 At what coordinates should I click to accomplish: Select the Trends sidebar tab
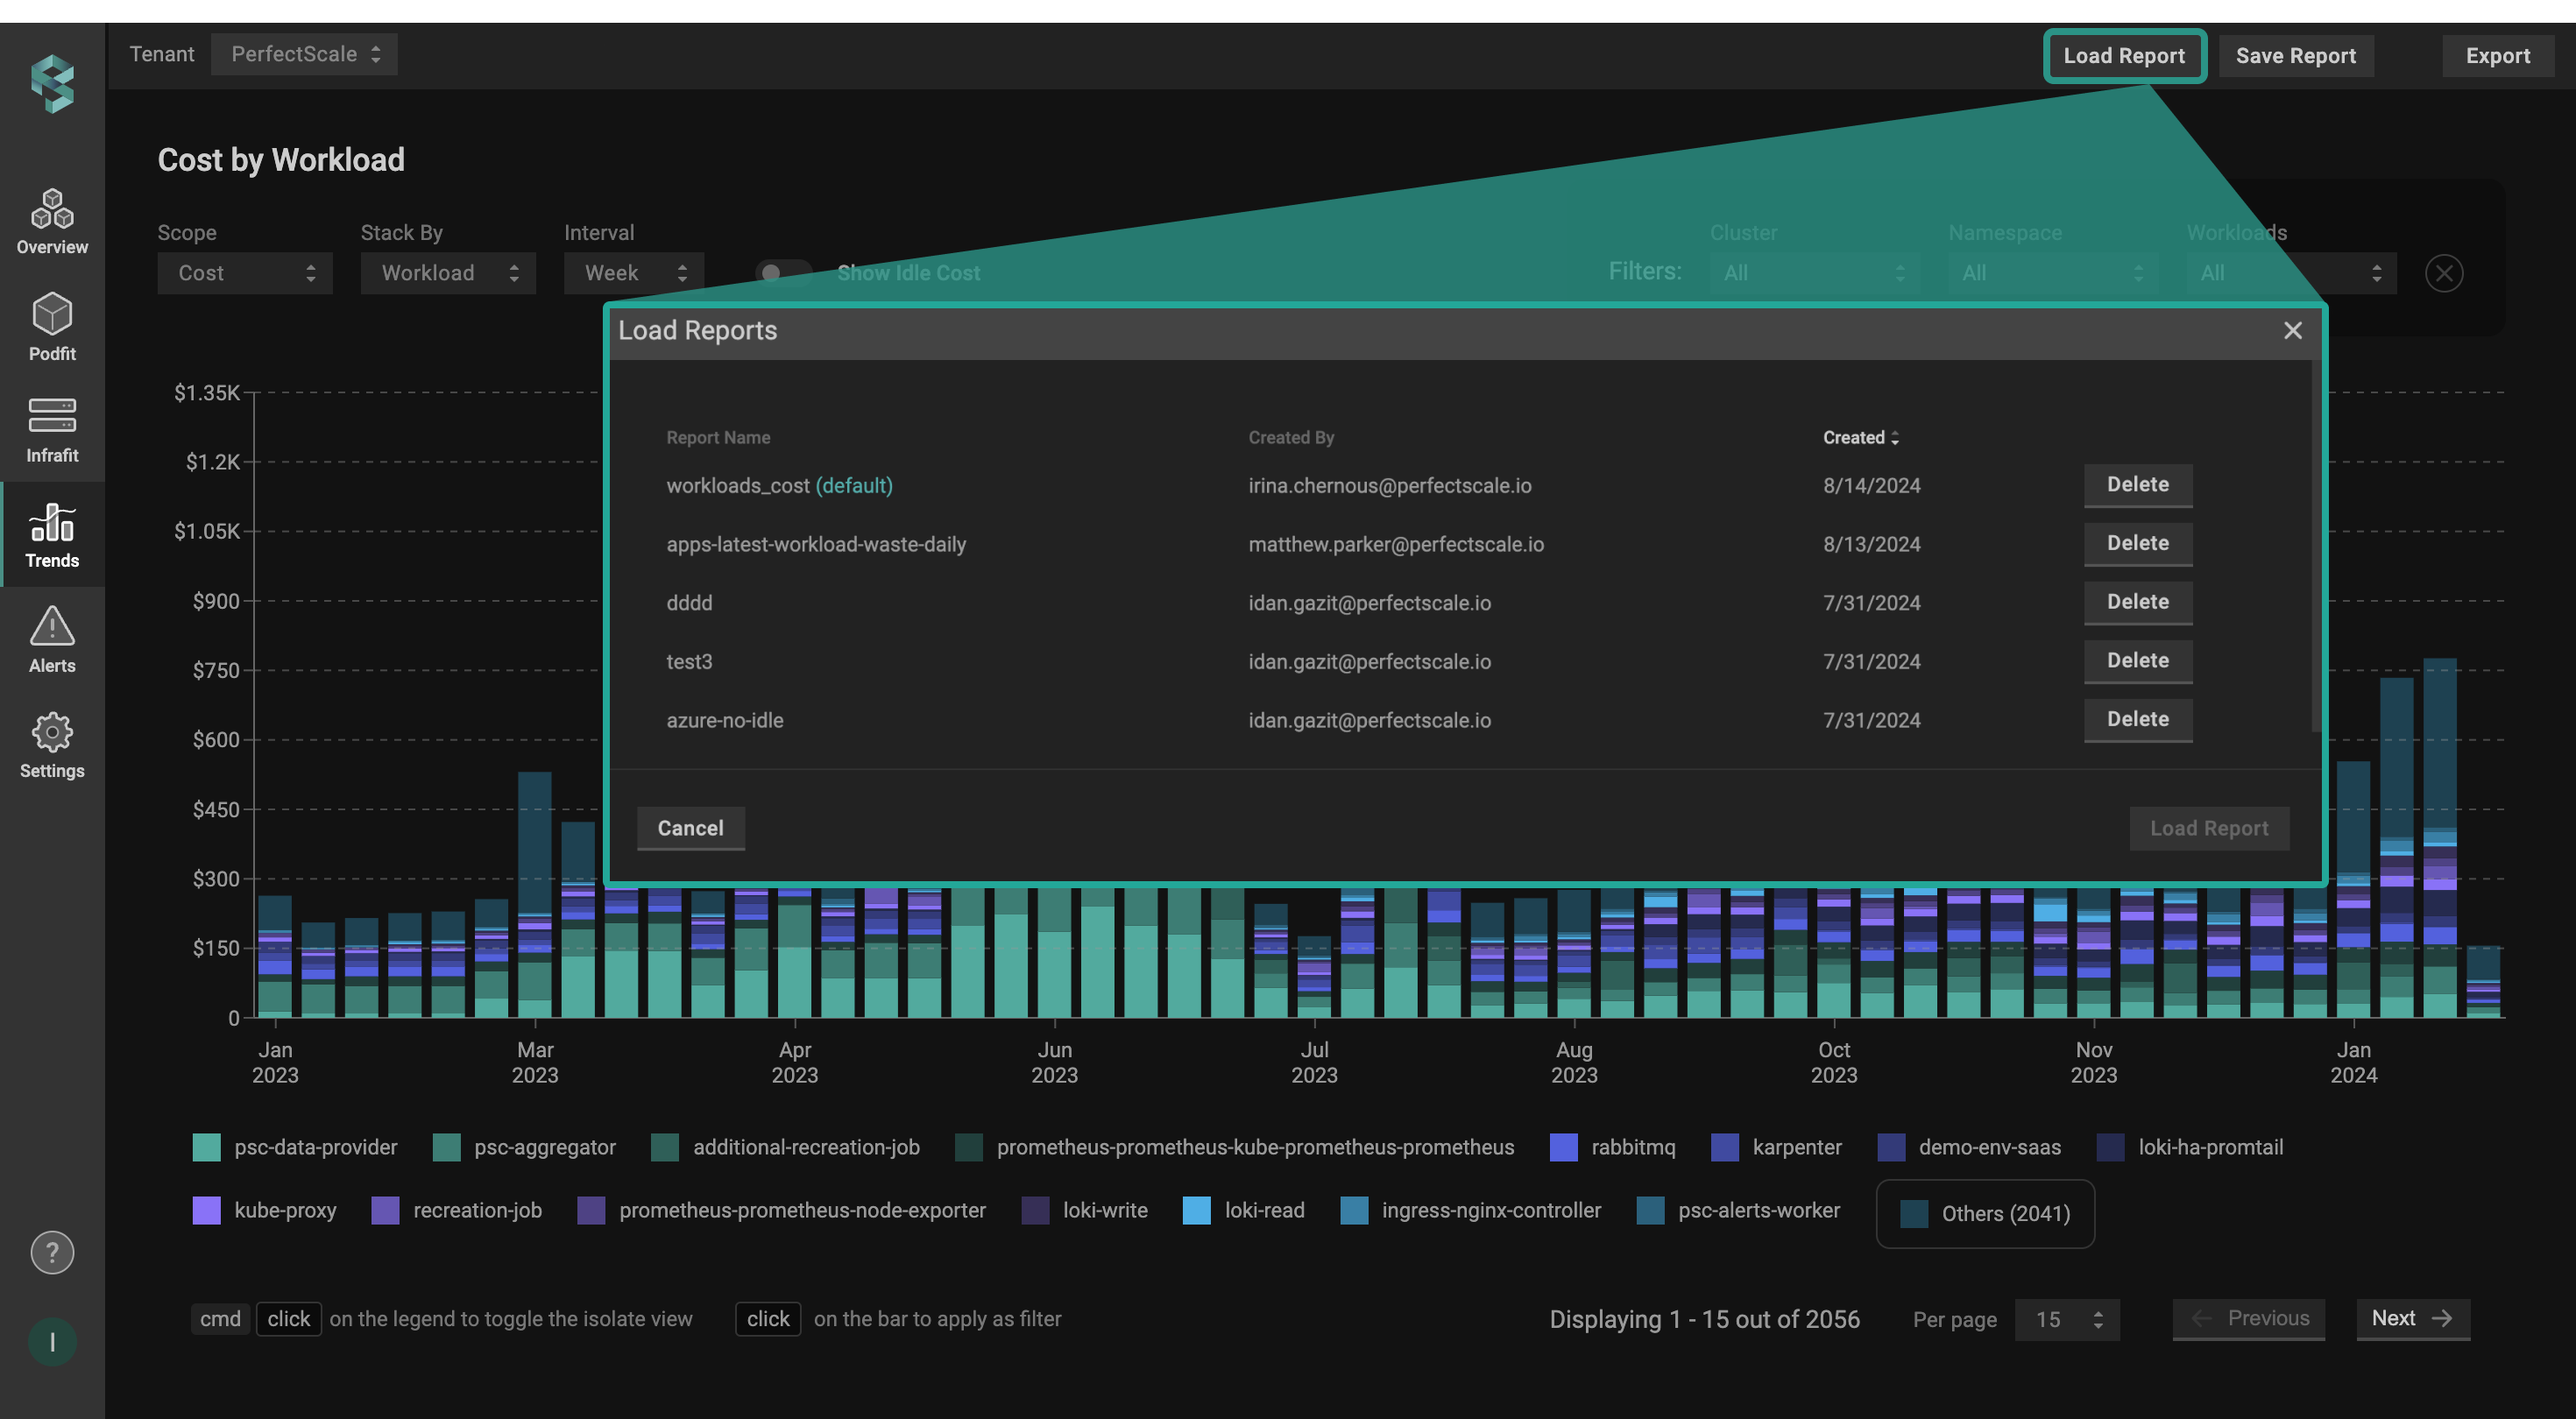[x=52, y=536]
